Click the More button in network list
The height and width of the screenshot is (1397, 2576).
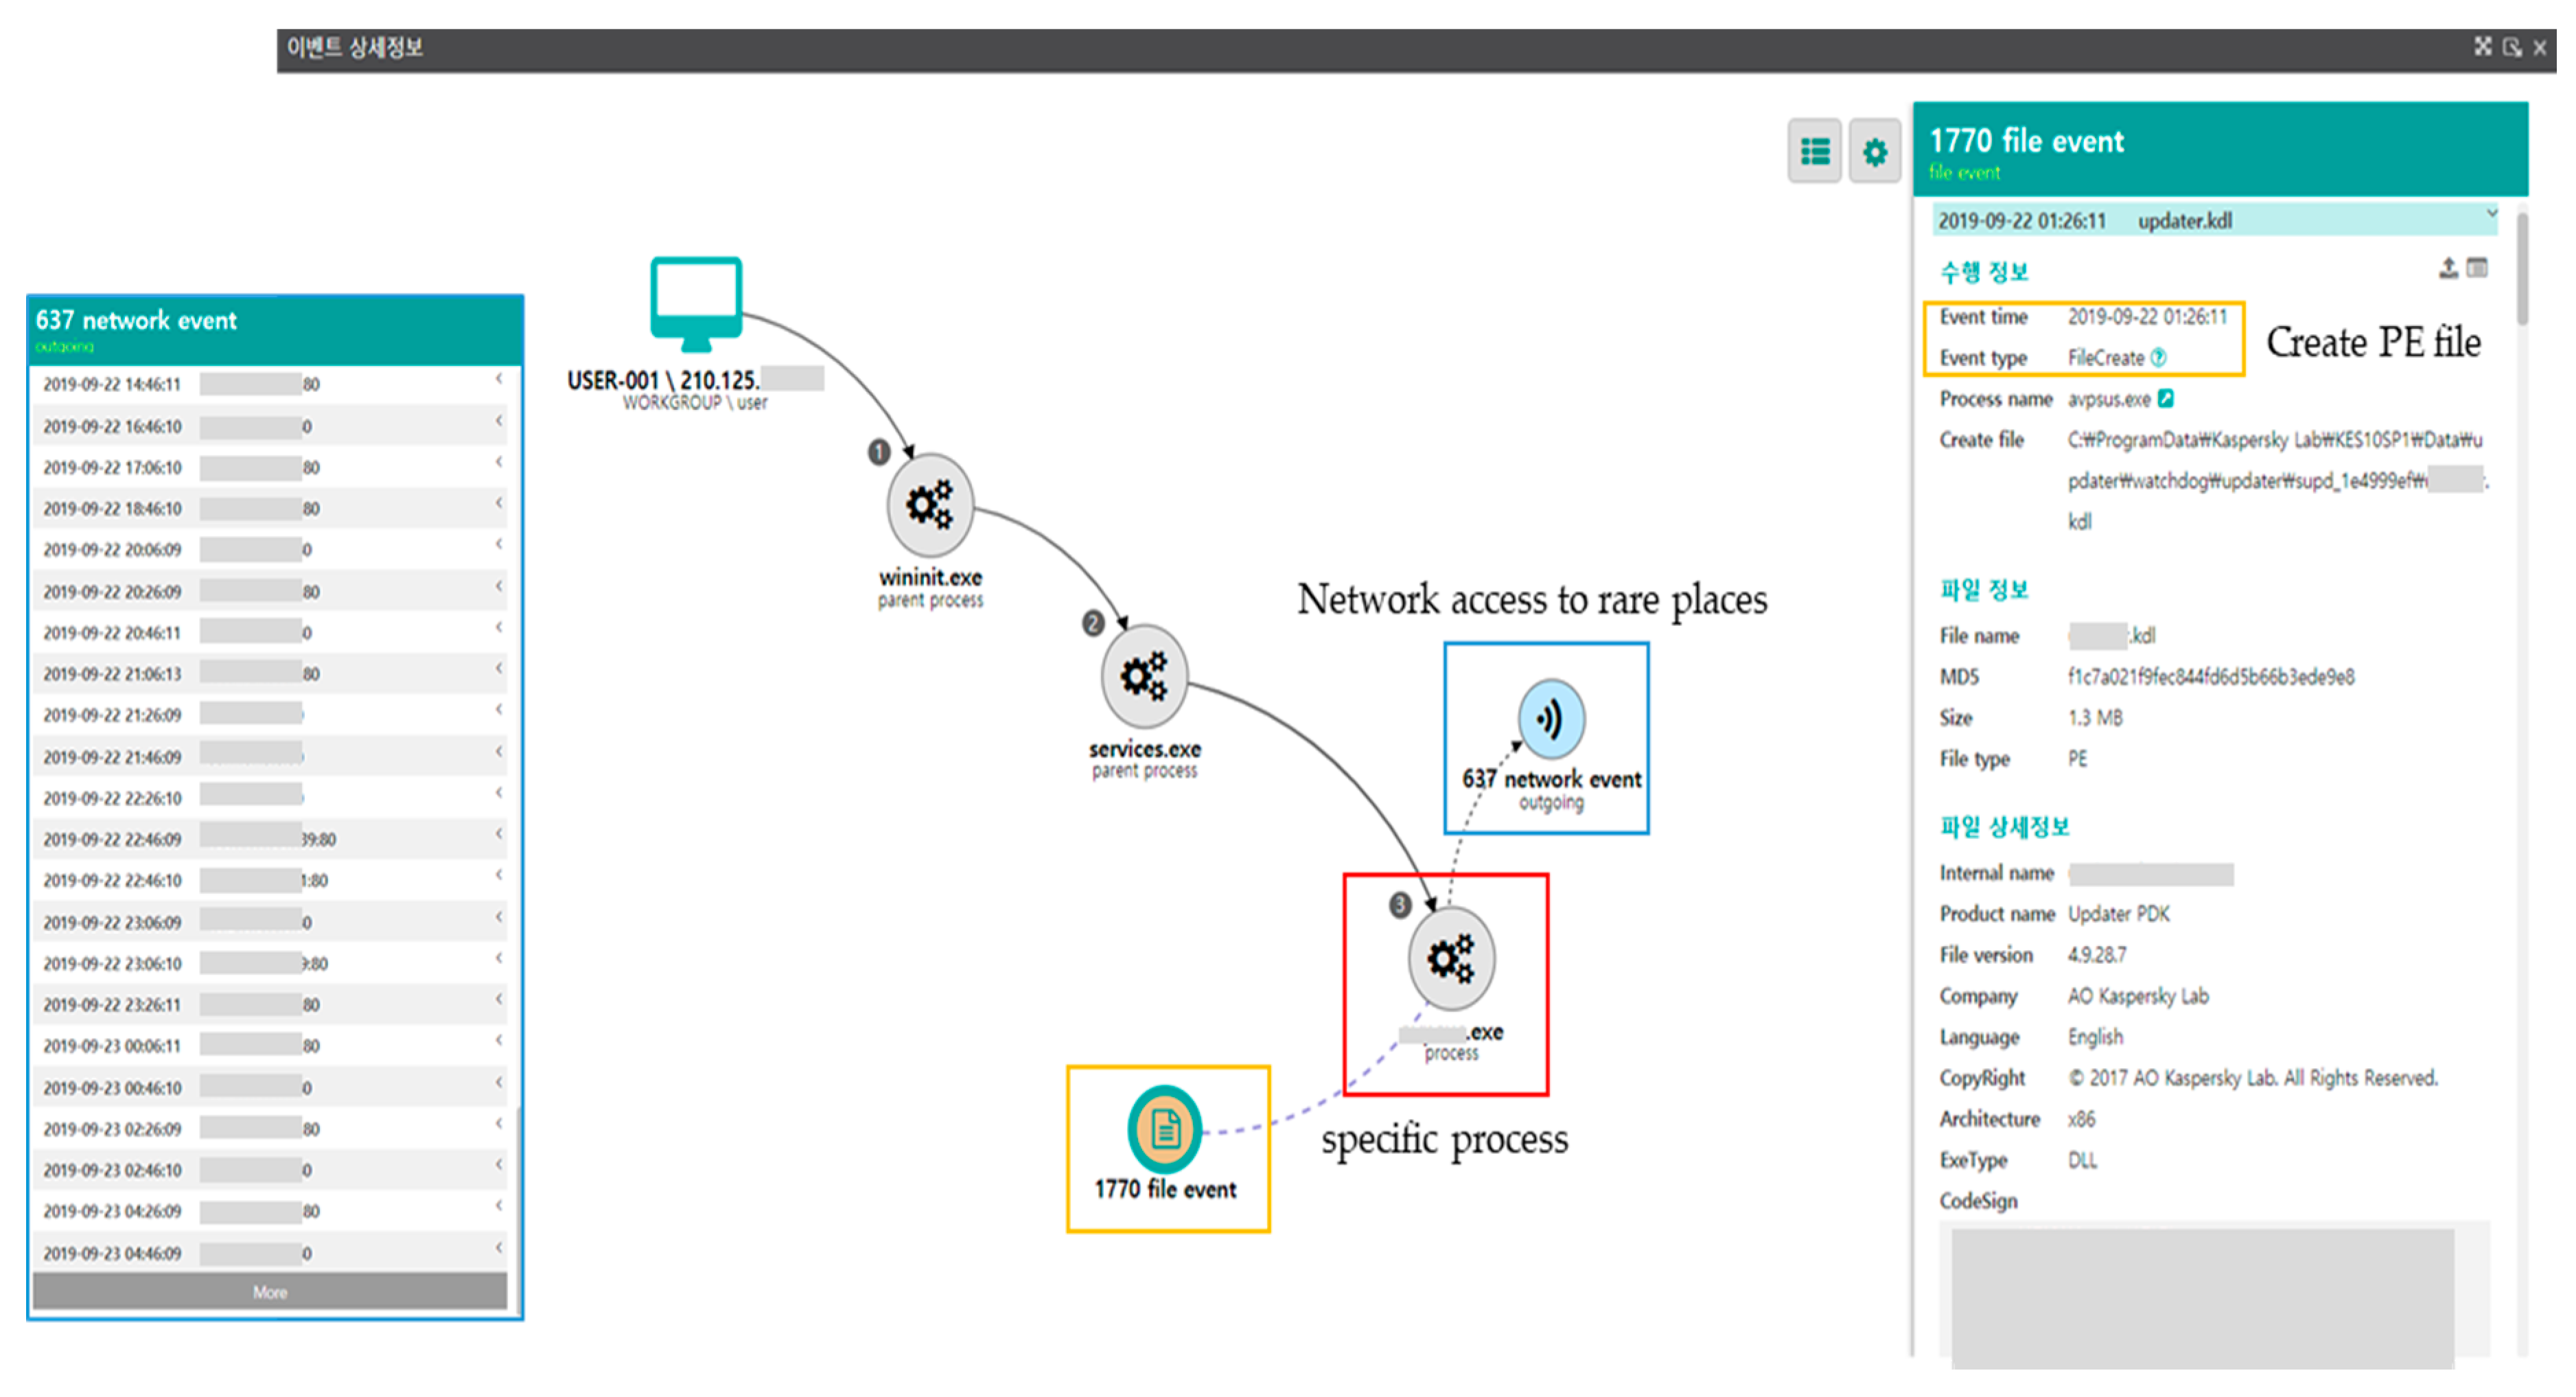[x=270, y=1291]
